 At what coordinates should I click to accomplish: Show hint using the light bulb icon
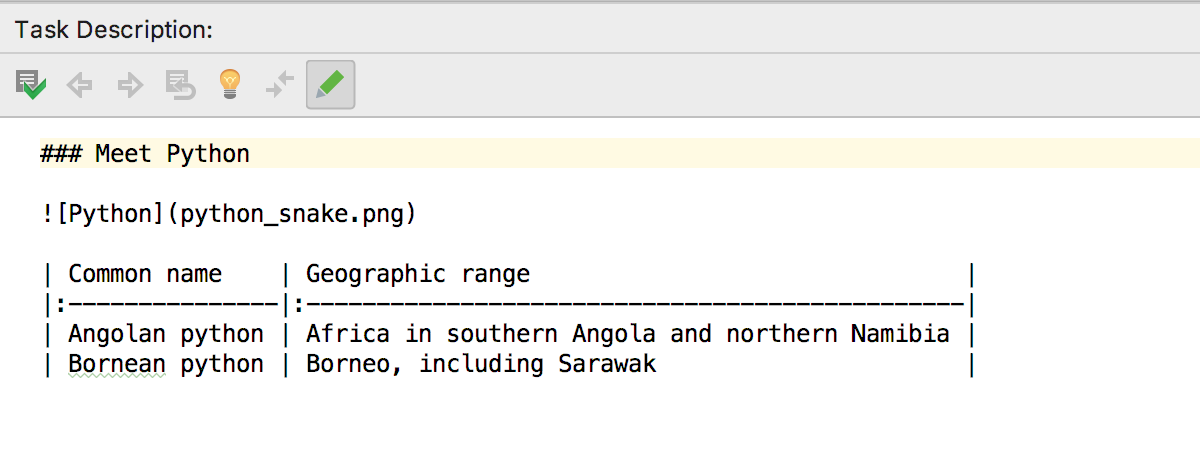[x=231, y=85]
